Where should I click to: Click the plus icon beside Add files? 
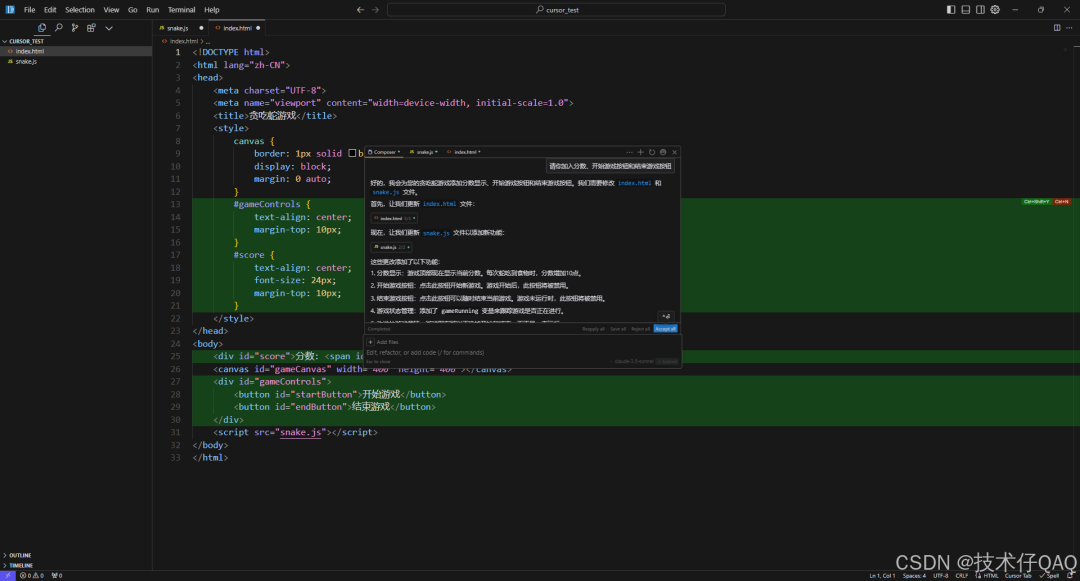tap(371, 342)
